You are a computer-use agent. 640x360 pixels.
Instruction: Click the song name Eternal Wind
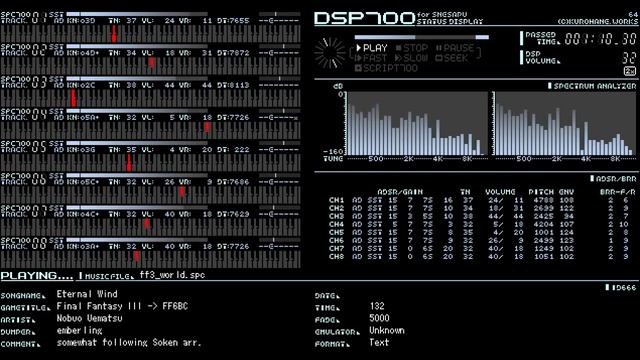(87, 294)
